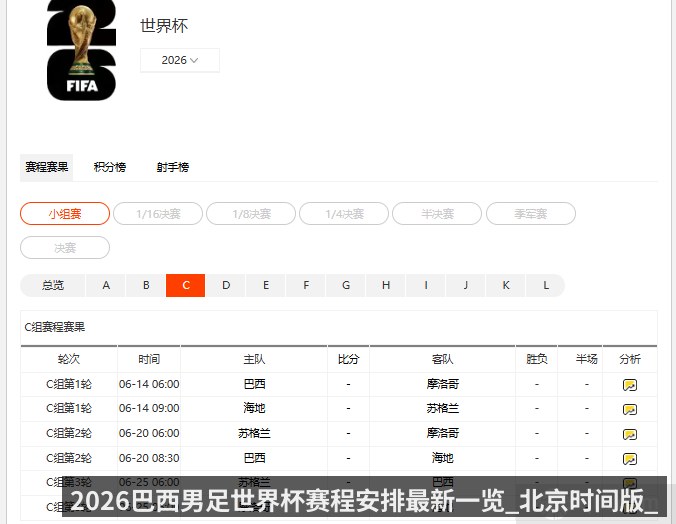This screenshot has height=524, width=676.
Task: Click the 06-14 06:00 time cell
Action: 149,384
